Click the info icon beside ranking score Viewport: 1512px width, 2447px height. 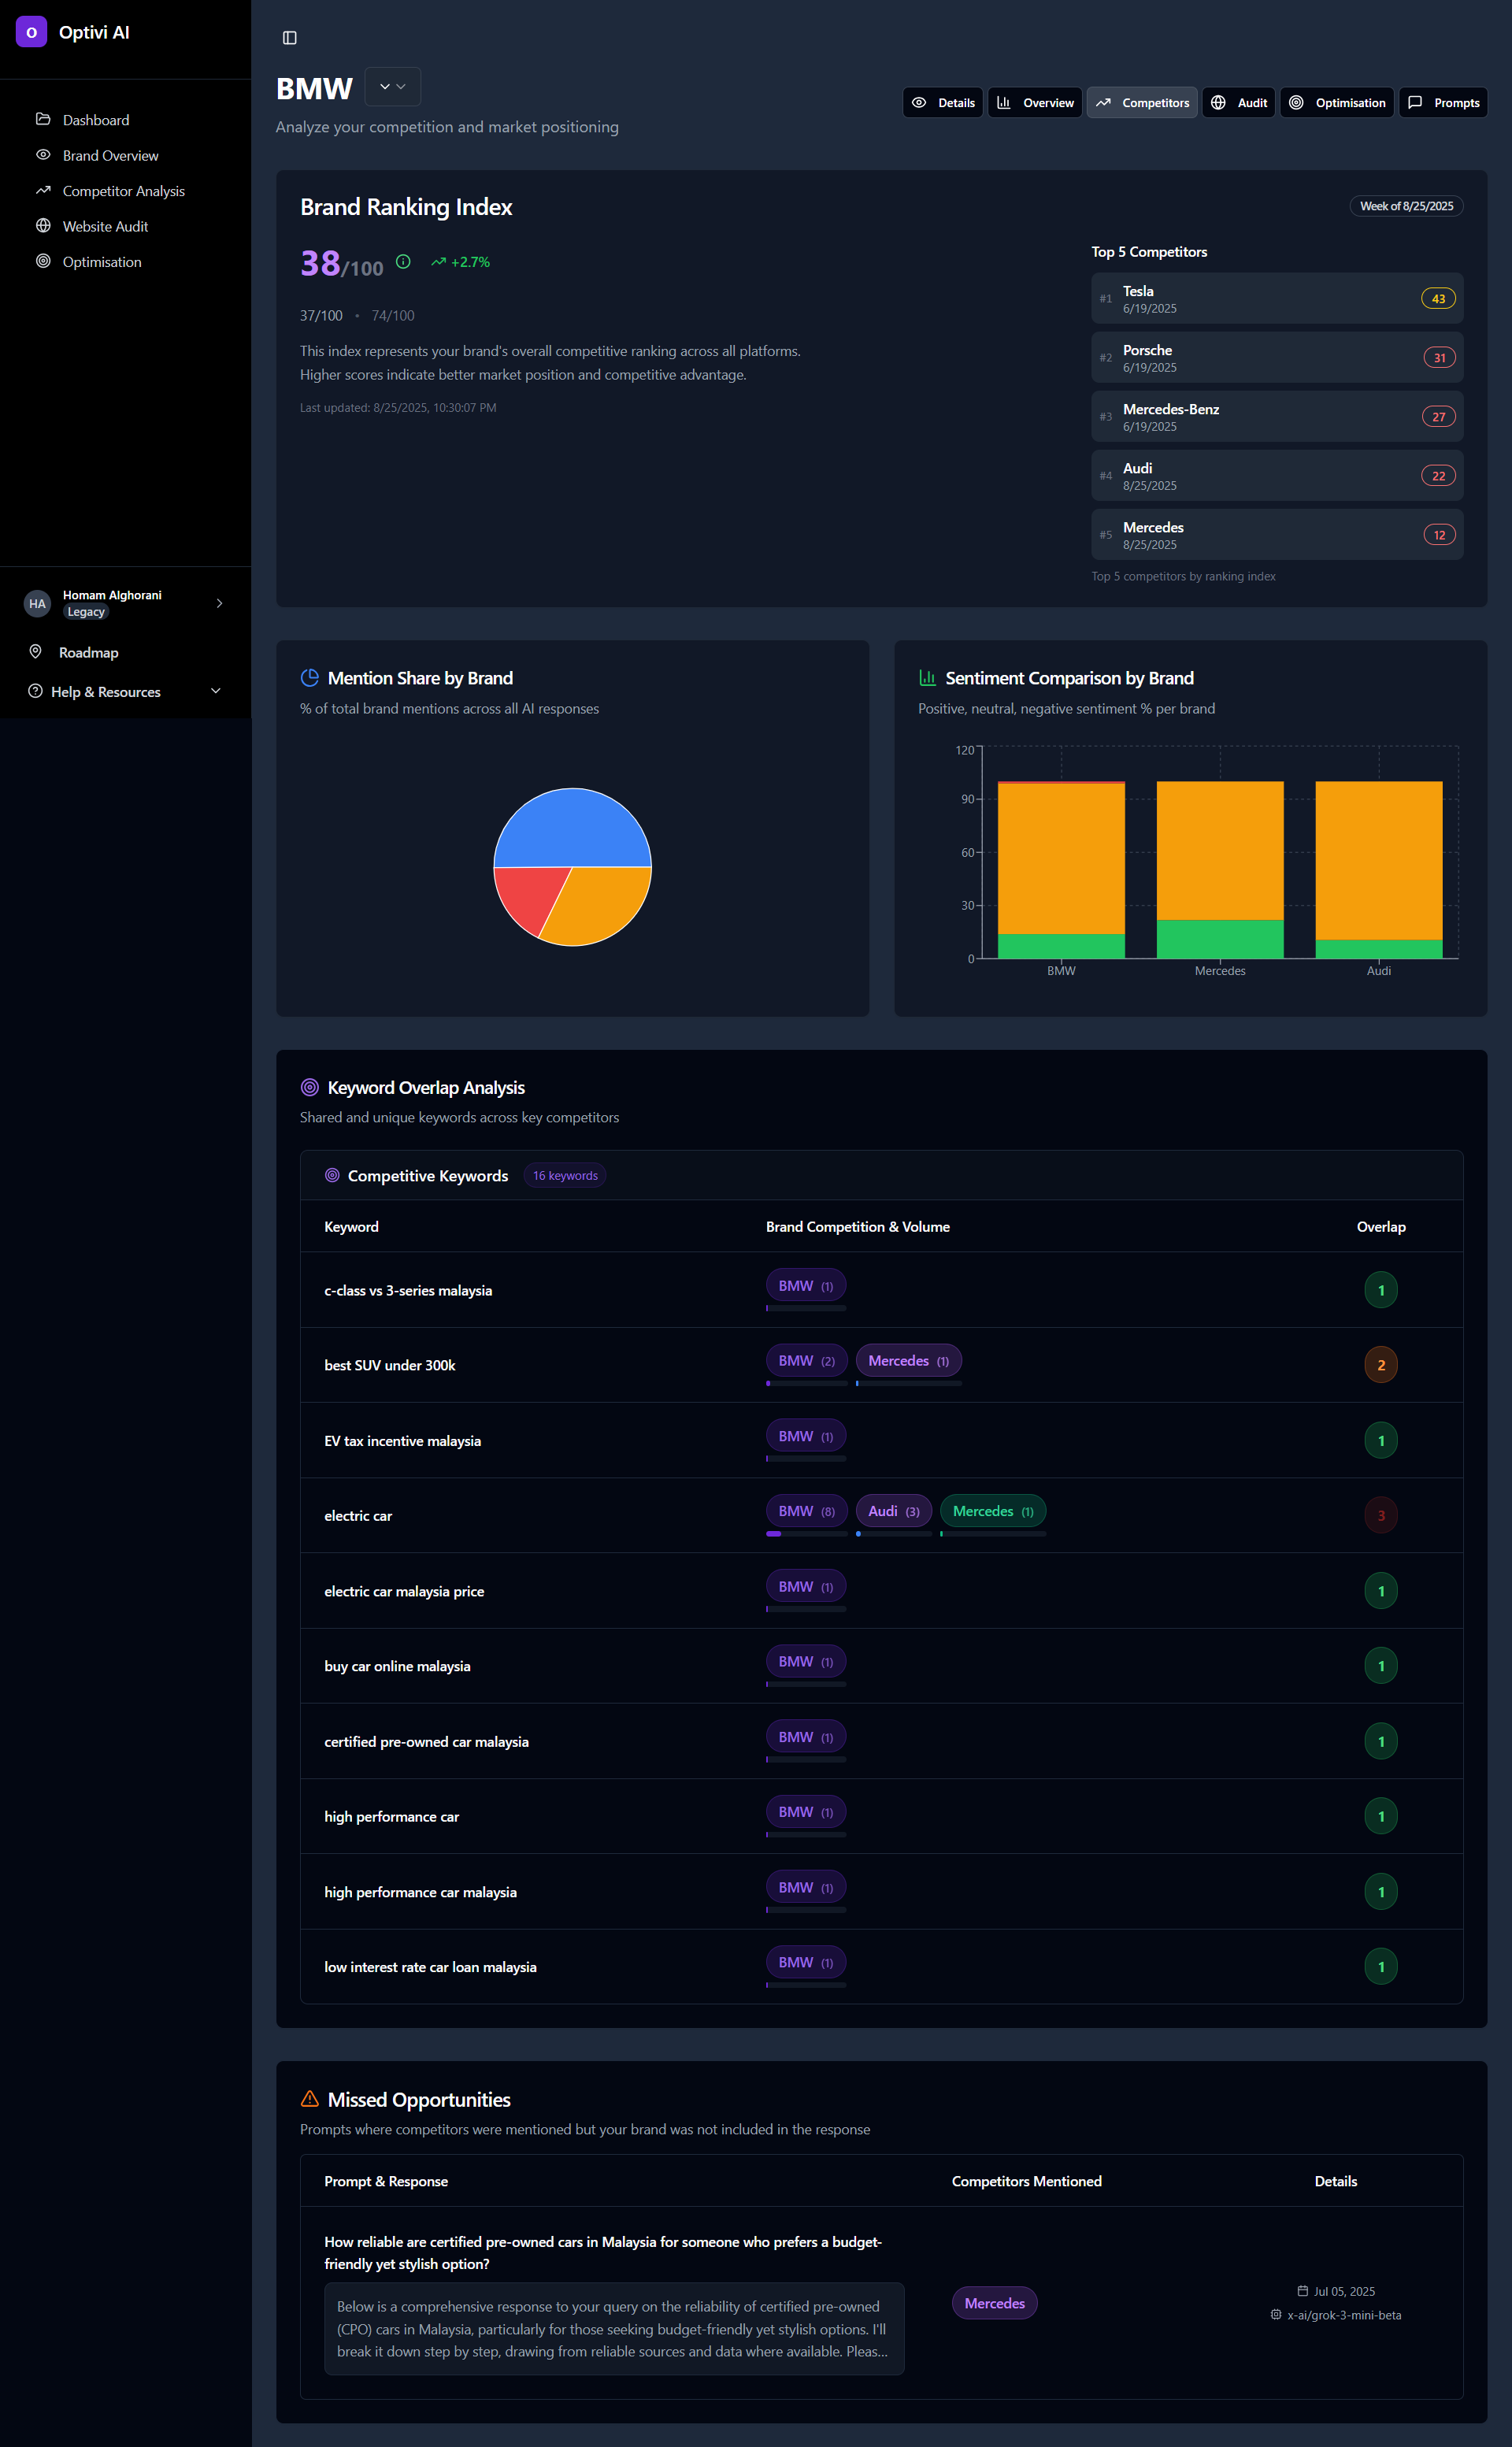403,262
